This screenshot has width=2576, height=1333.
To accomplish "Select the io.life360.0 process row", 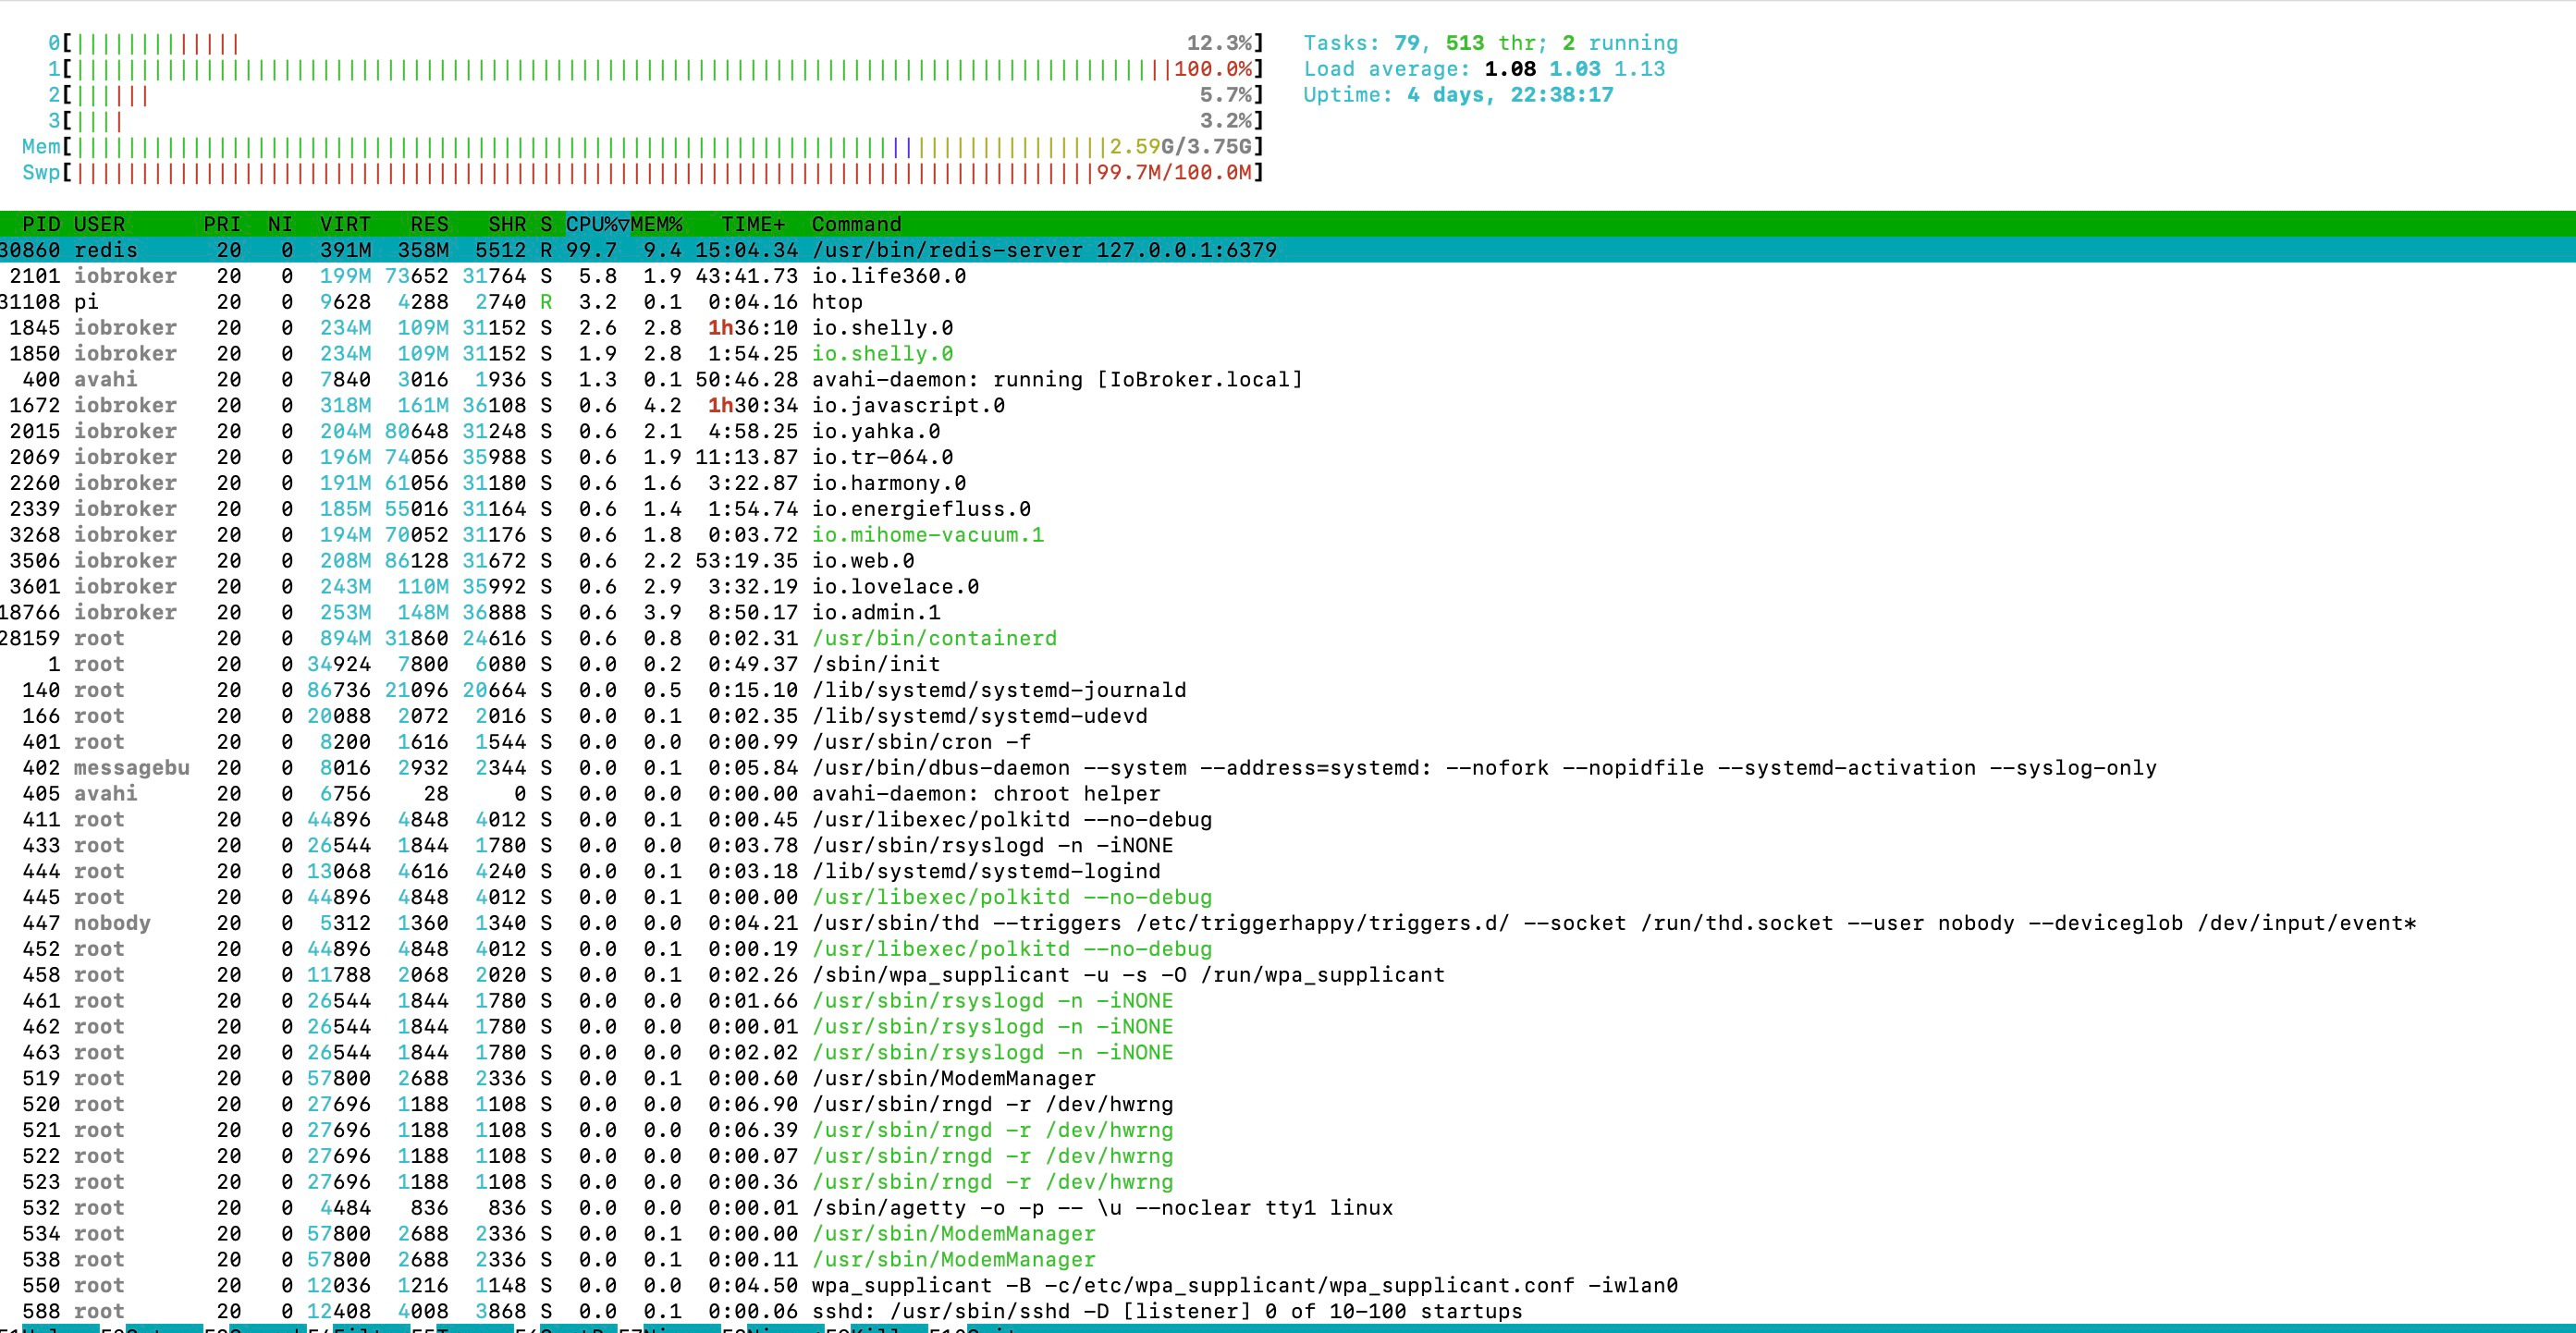I will pos(888,276).
